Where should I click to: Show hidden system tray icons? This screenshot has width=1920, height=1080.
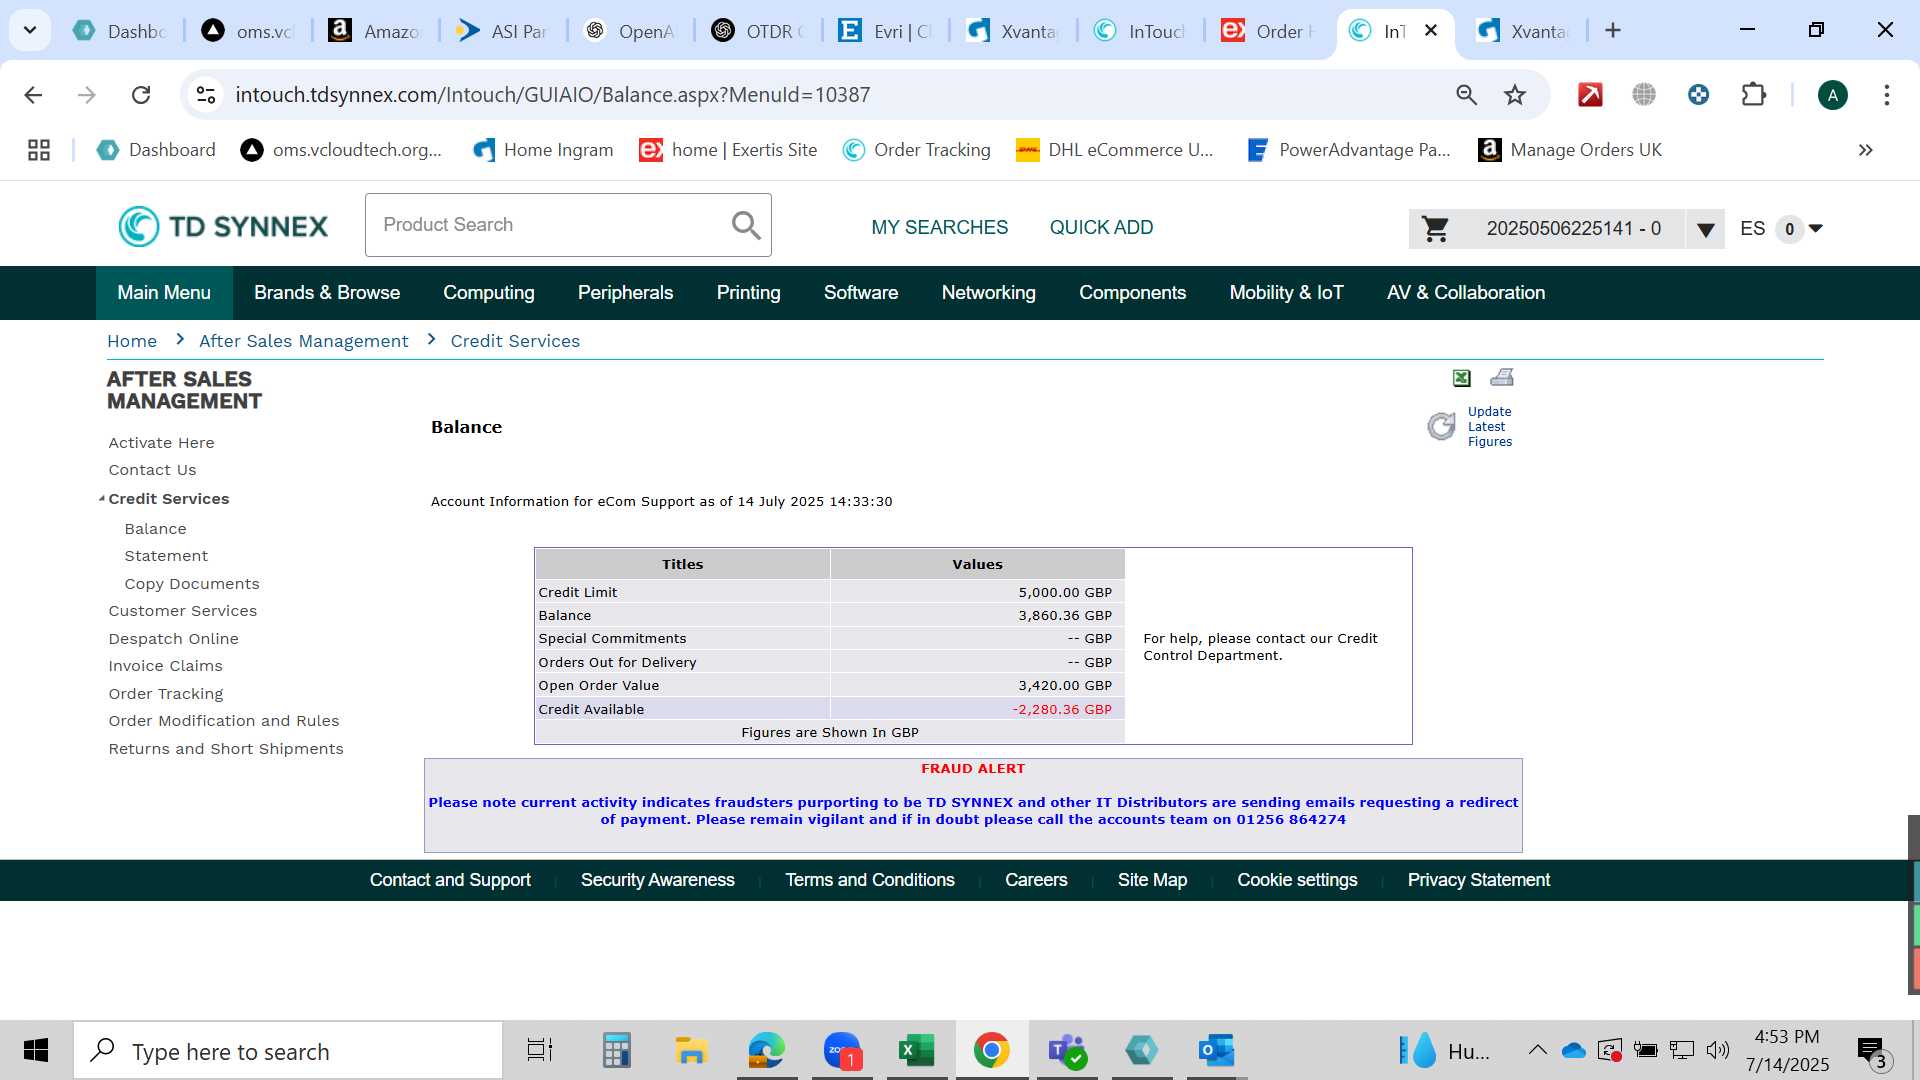click(x=1537, y=1050)
